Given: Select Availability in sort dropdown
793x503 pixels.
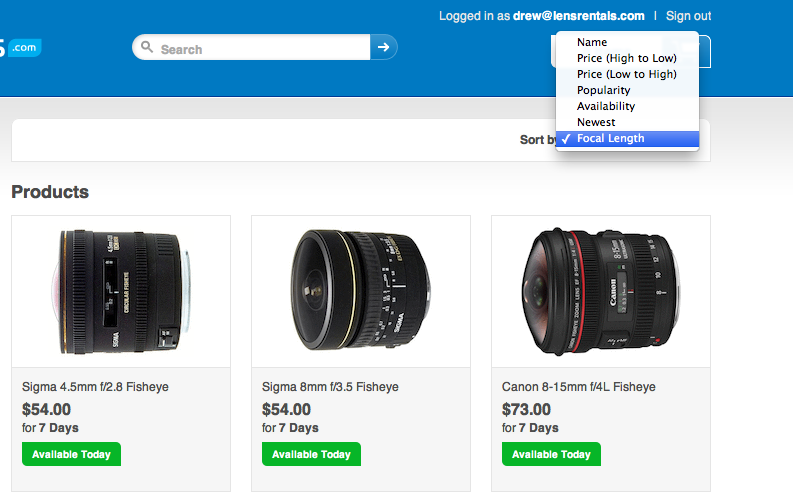Looking at the screenshot, I should pos(606,106).
